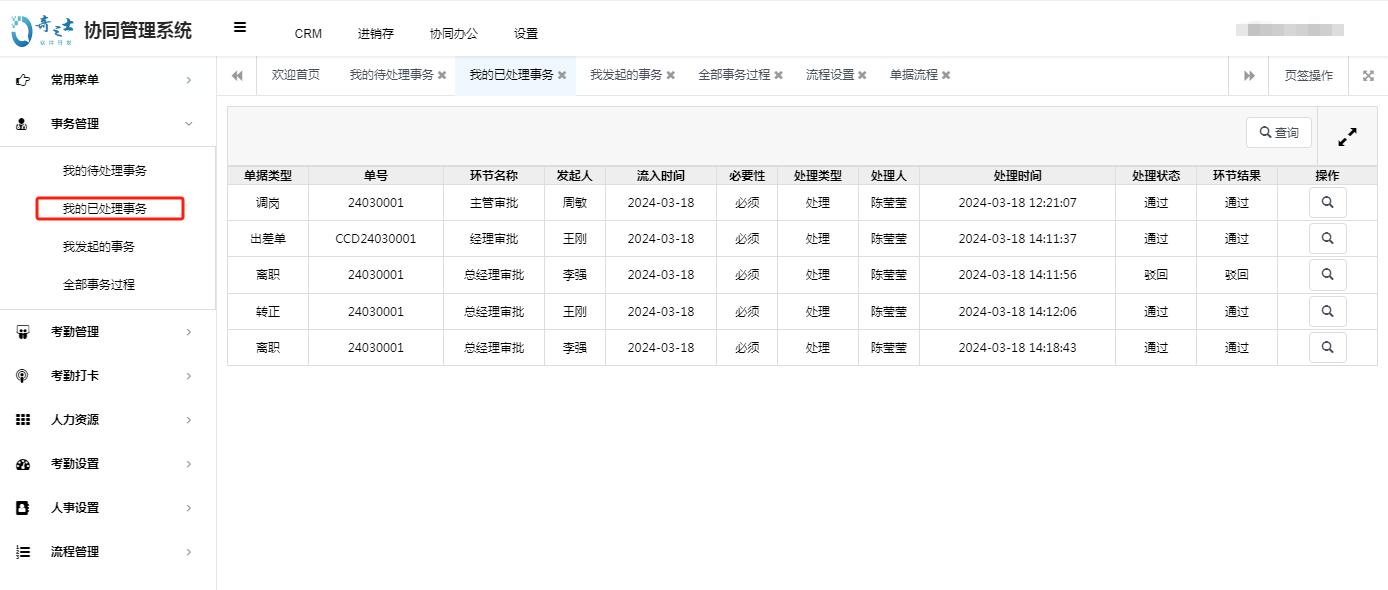
Task: Click the magnifier icon on the 转正 row
Action: coord(1327,311)
